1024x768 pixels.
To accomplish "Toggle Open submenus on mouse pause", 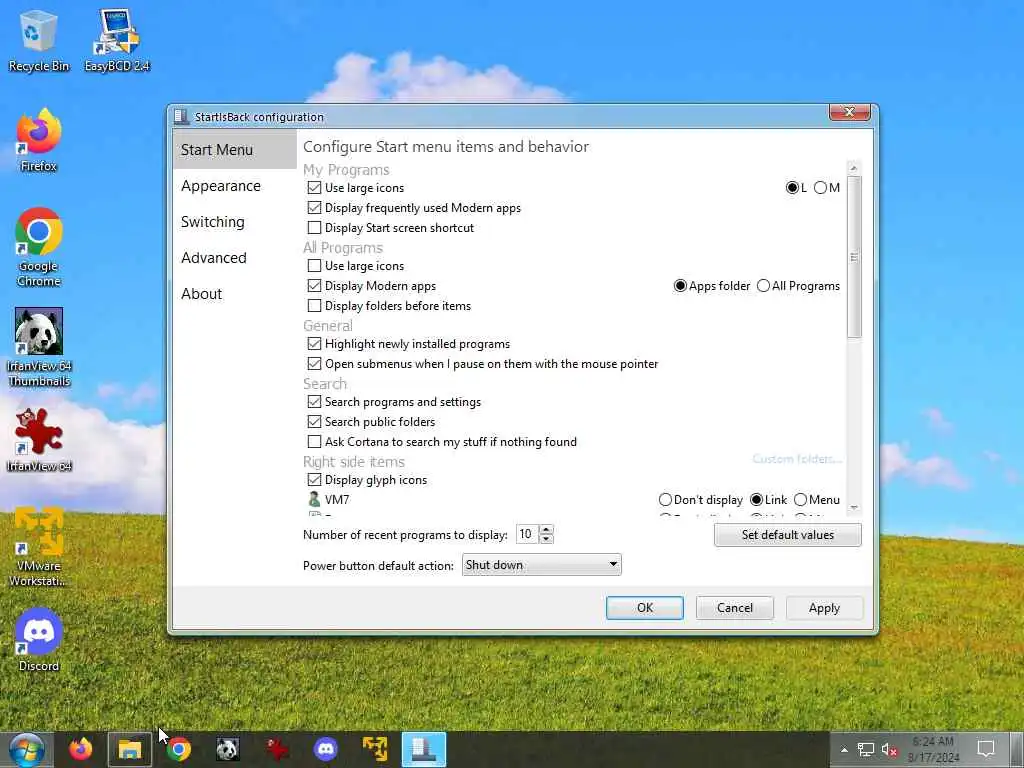I will coord(314,364).
